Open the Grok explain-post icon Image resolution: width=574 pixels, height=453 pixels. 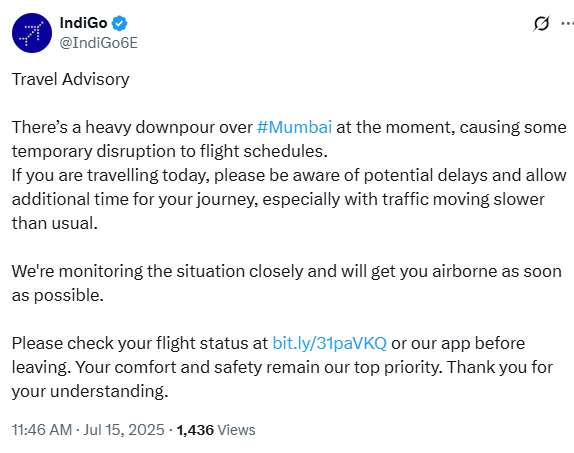click(541, 23)
